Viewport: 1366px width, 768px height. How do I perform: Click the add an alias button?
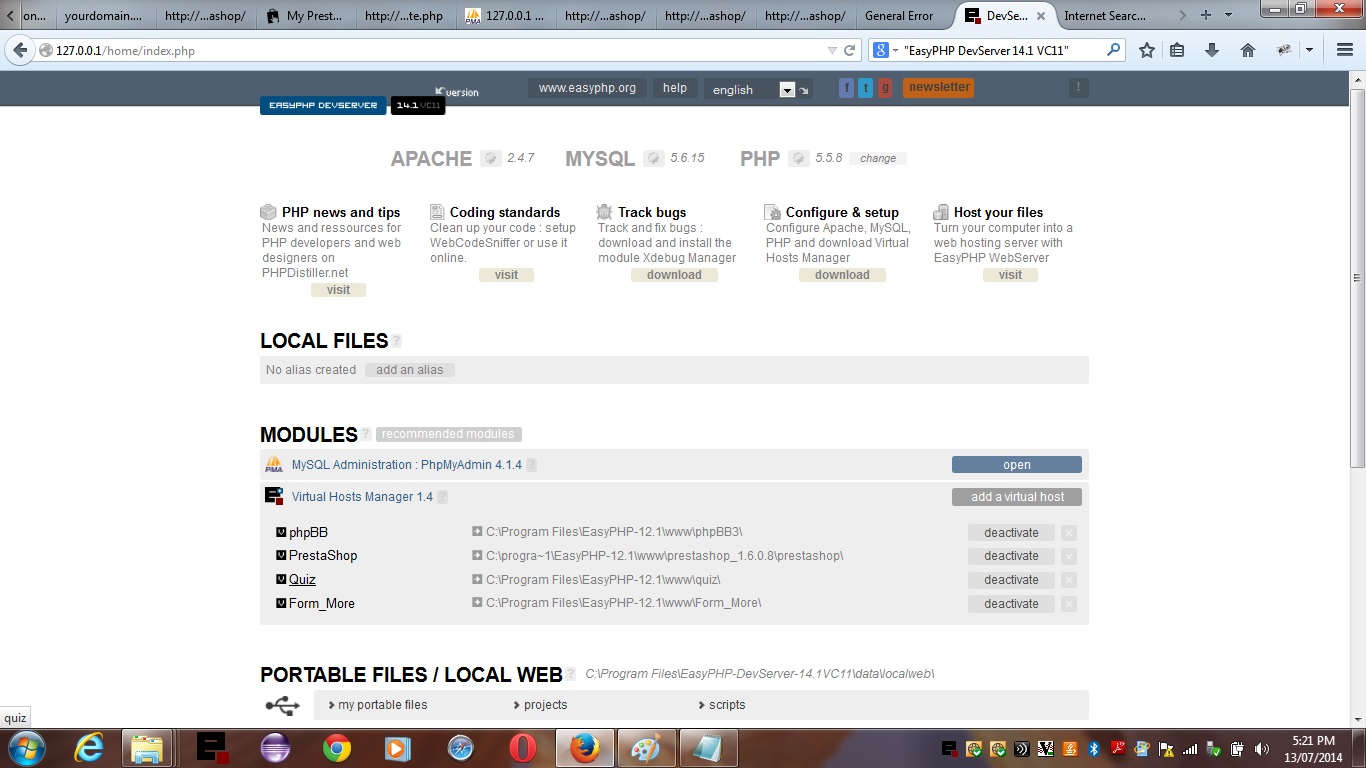(x=410, y=370)
